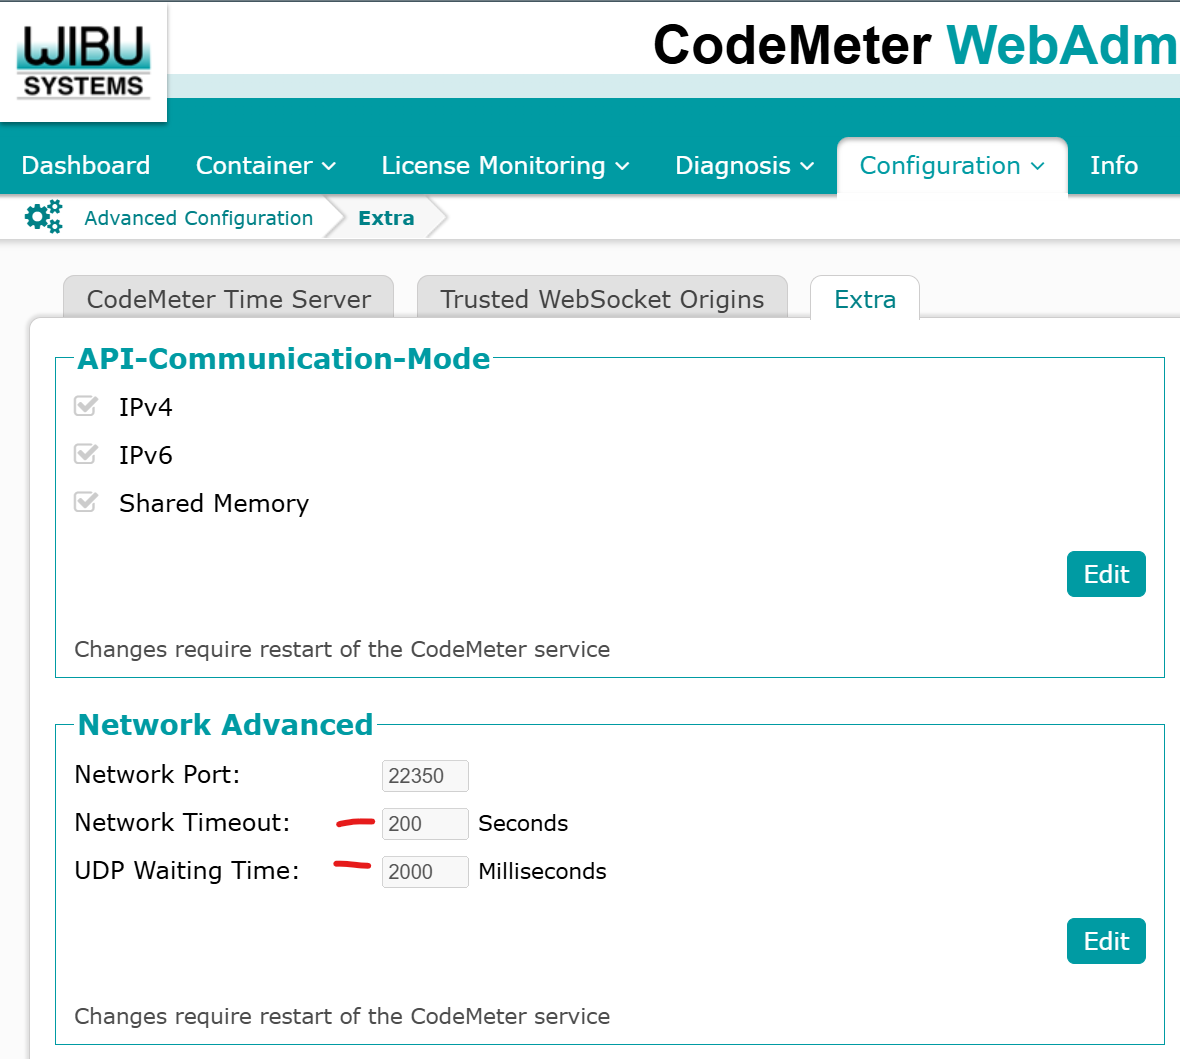Screen dimensions: 1180x1059
Task: Select the Extra tab
Action: click(x=865, y=298)
